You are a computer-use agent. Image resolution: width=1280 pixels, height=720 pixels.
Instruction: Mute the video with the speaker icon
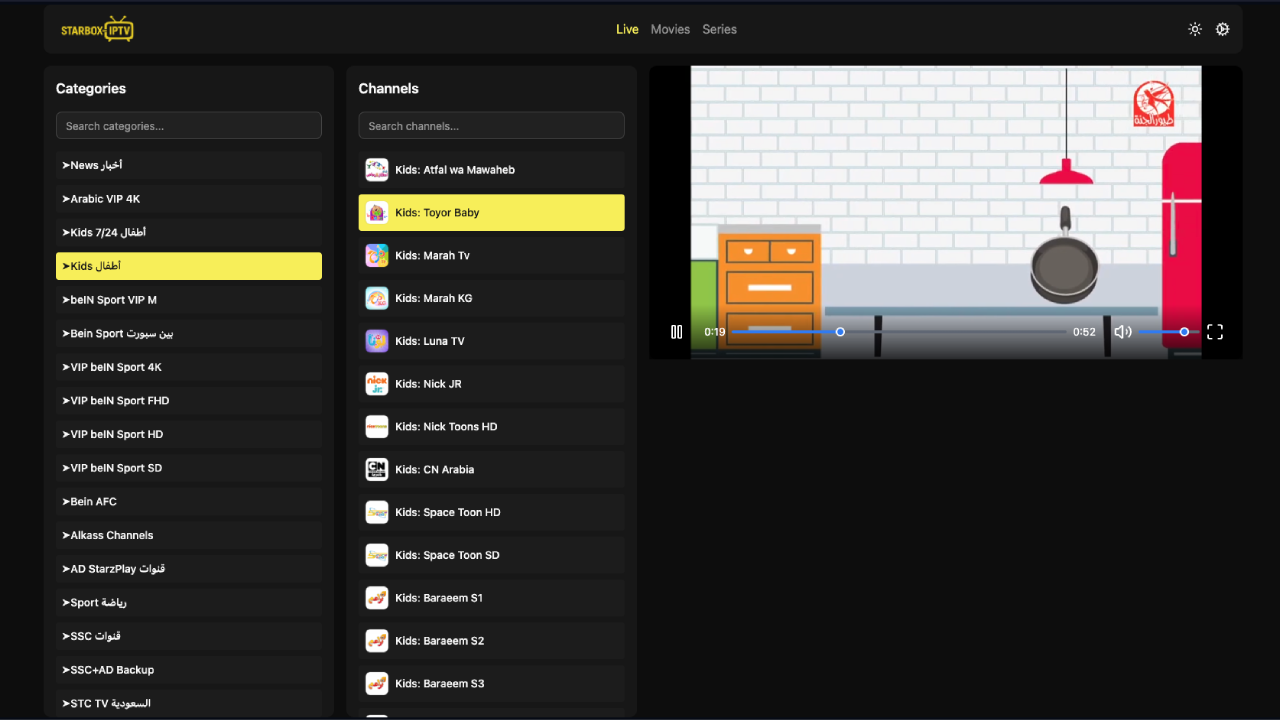pos(1123,332)
